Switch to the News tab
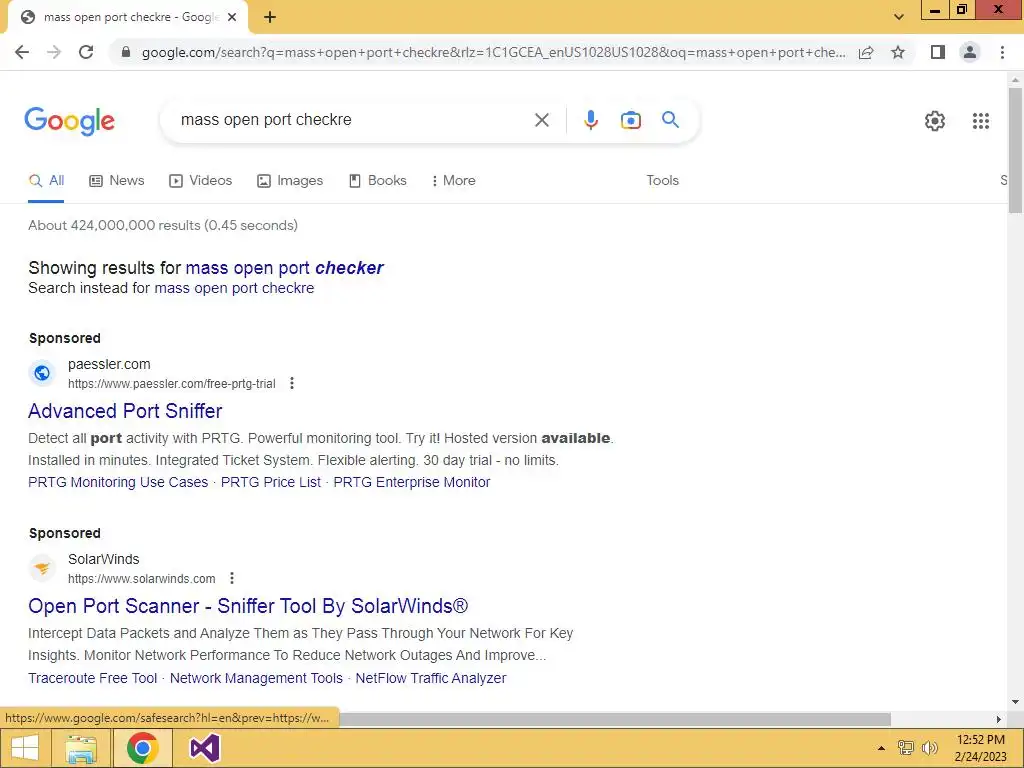The width and height of the screenshot is (1024, 768). [x=116, y=181]
